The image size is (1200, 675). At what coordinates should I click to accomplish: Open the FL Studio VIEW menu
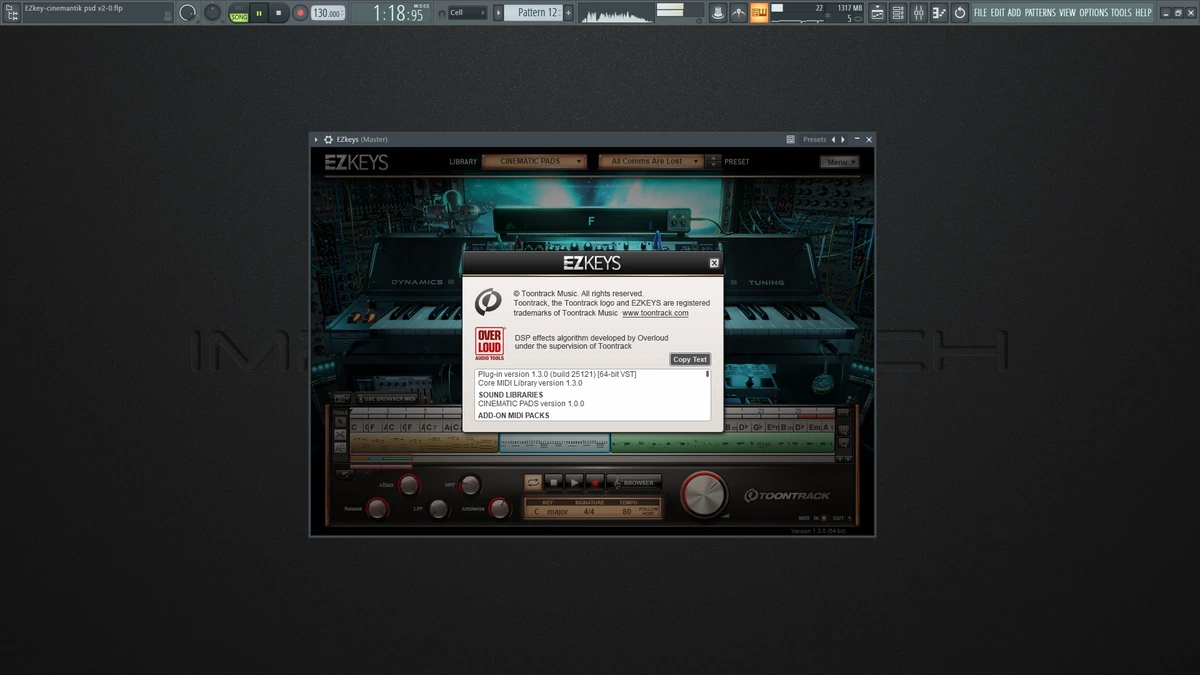coord(1067,13)
